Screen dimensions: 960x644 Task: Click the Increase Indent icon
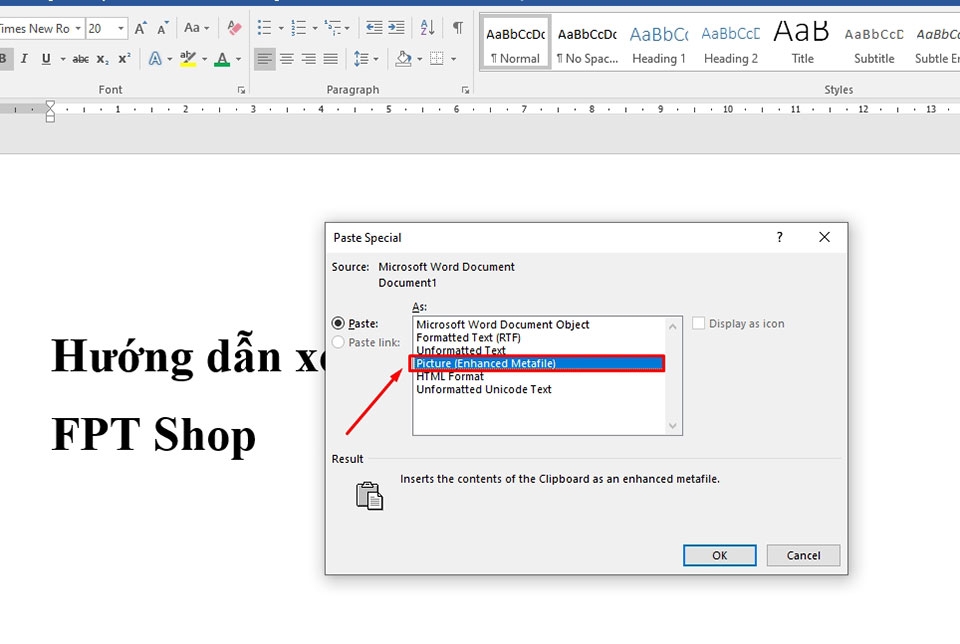(396, 28)
